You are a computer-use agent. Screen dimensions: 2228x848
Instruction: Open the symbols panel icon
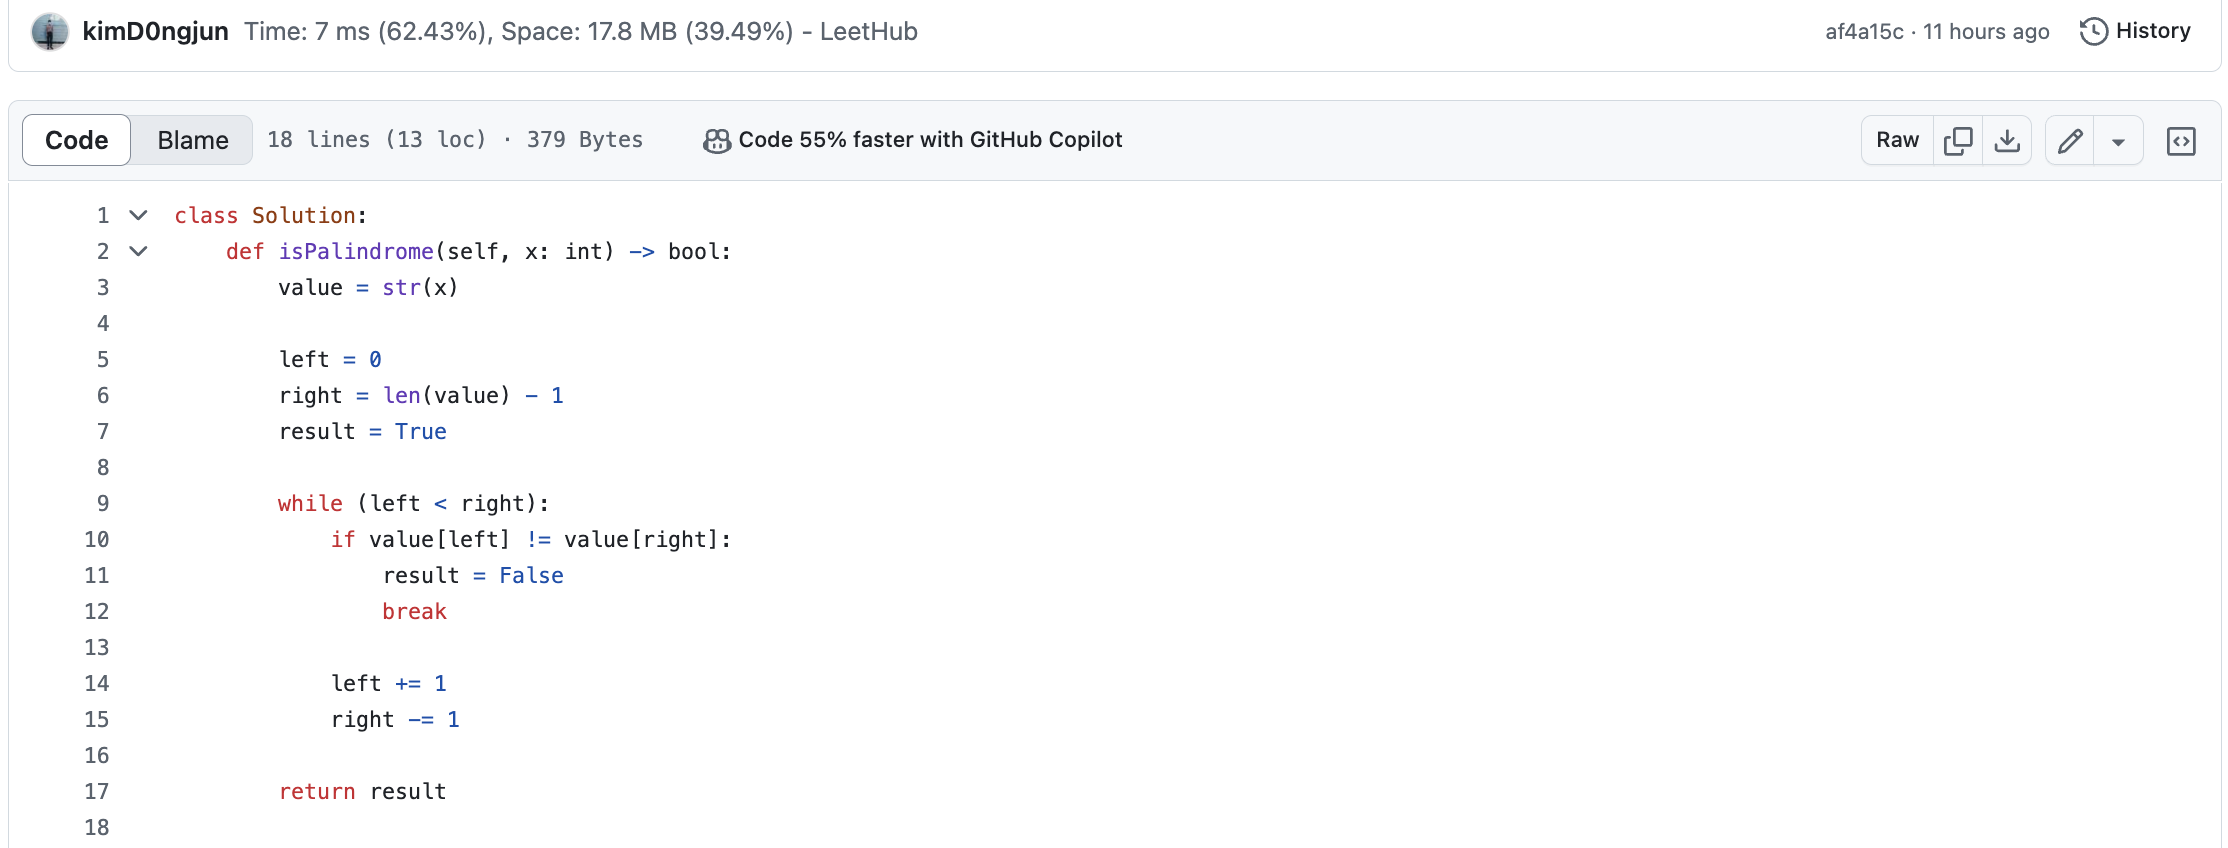(2180, 141)
